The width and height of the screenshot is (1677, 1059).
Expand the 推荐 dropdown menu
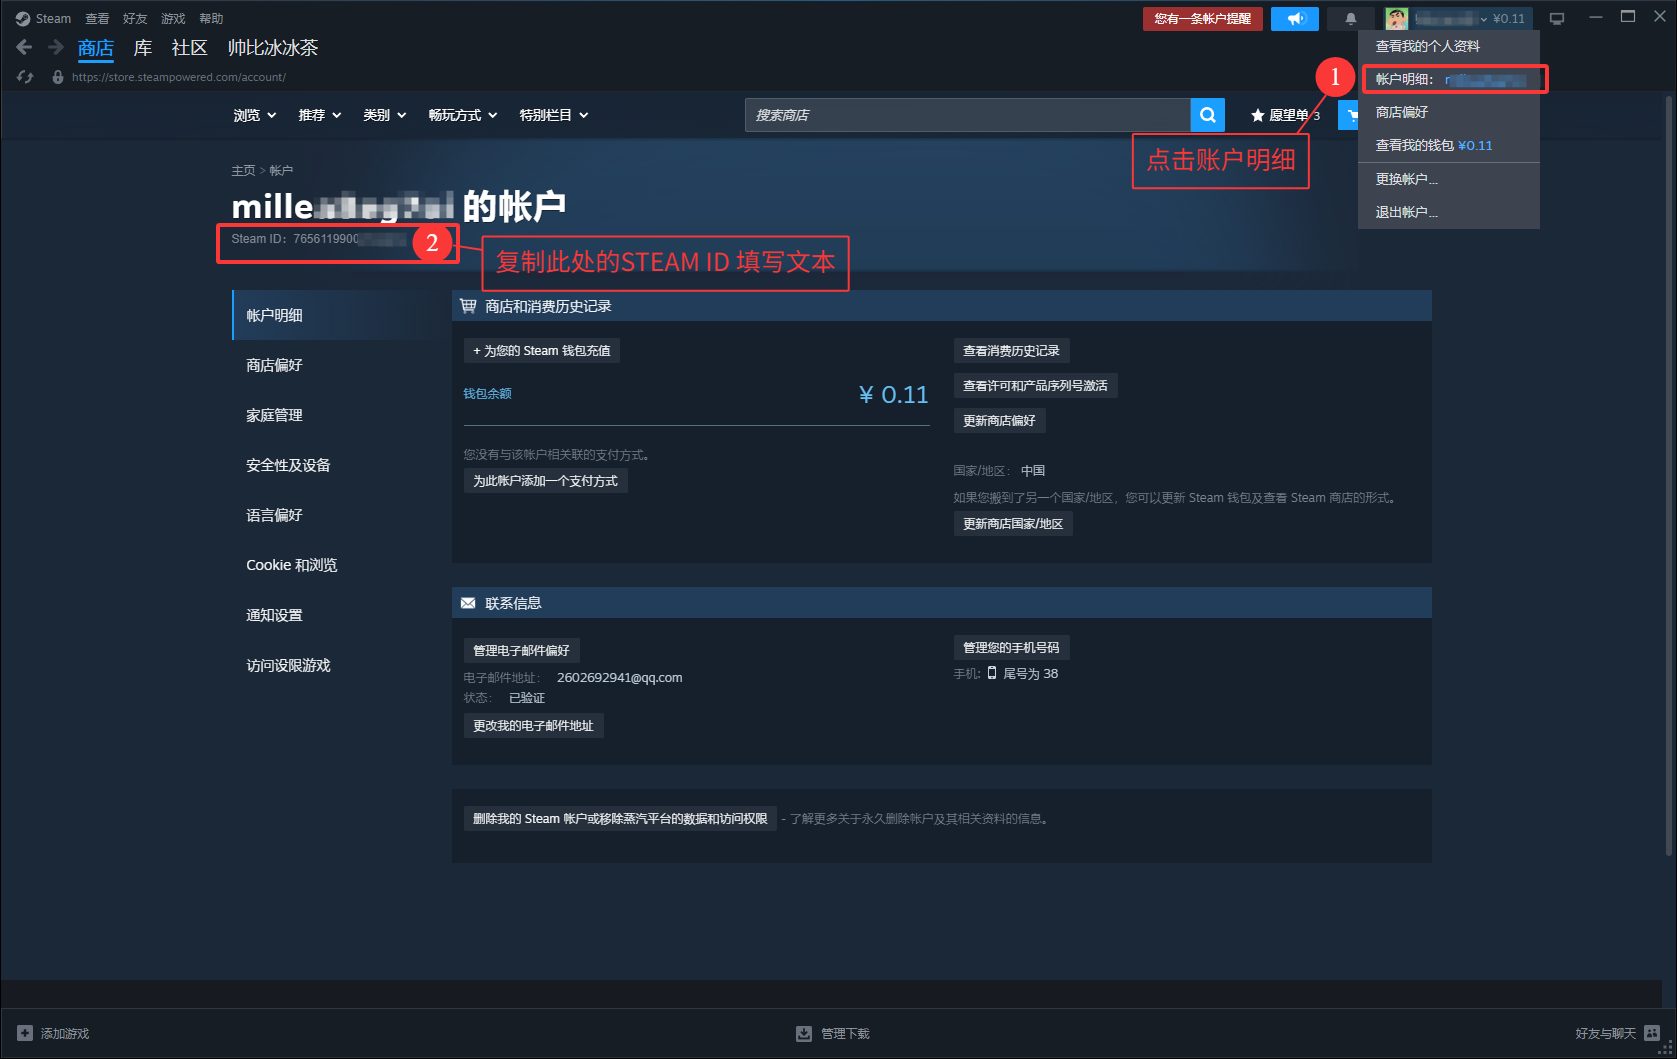click(x=319, y=115)
